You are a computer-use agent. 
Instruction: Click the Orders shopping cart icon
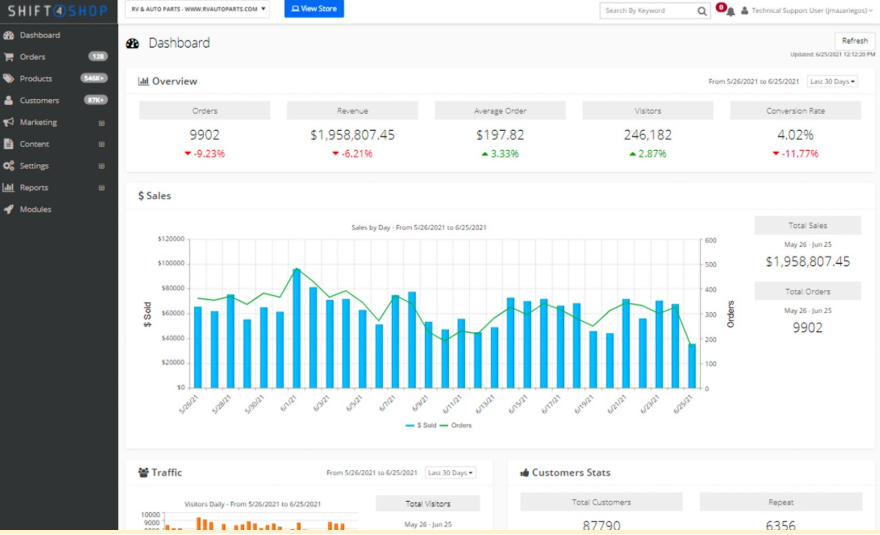point(8,57)
